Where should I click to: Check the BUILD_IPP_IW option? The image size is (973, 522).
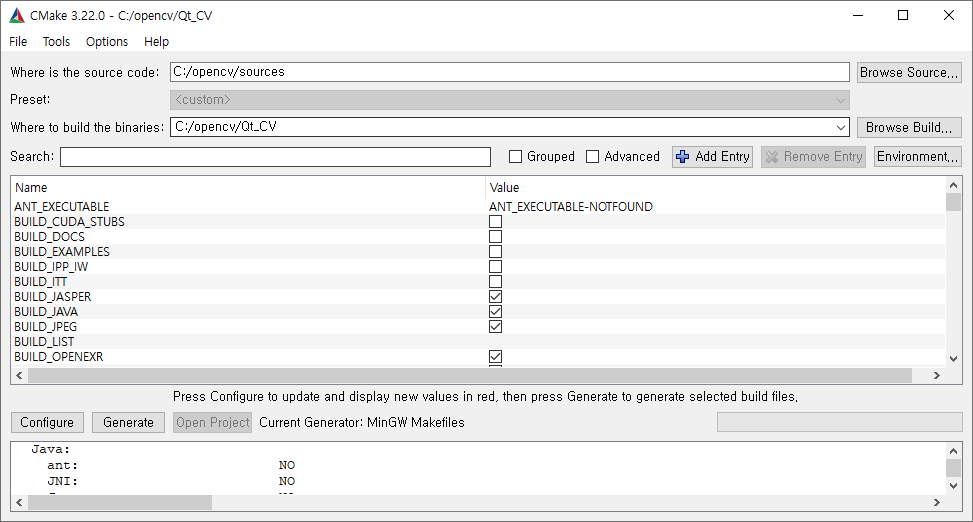tap(495, 266)
